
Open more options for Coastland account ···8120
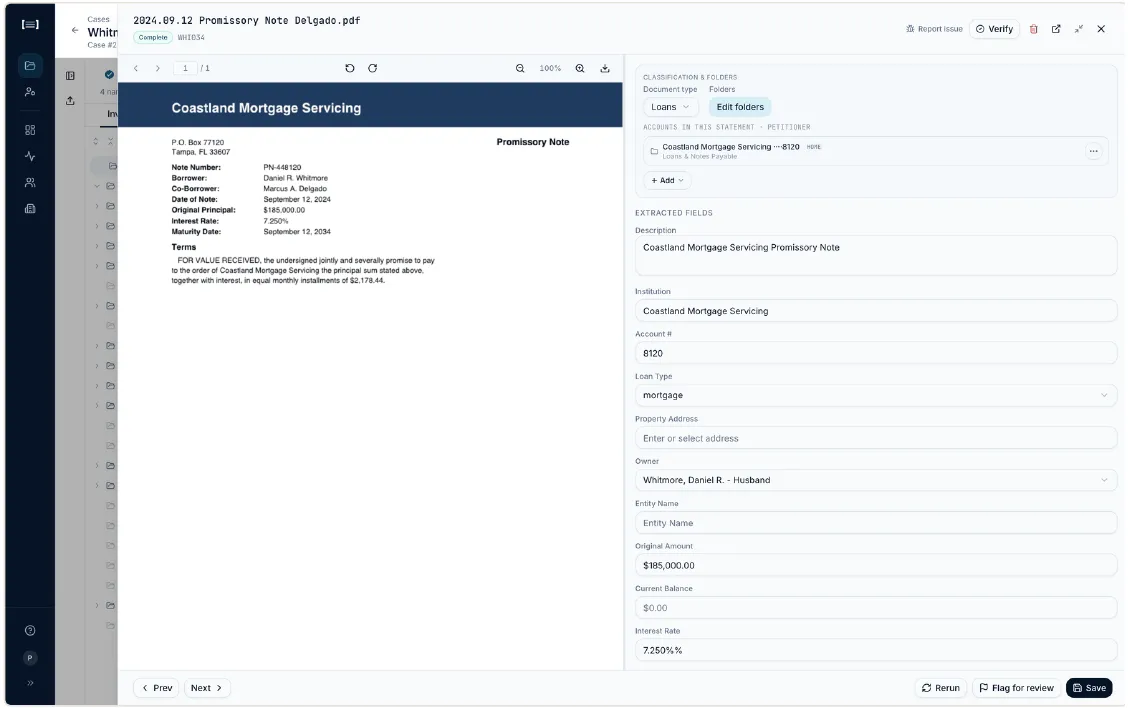1093,151
